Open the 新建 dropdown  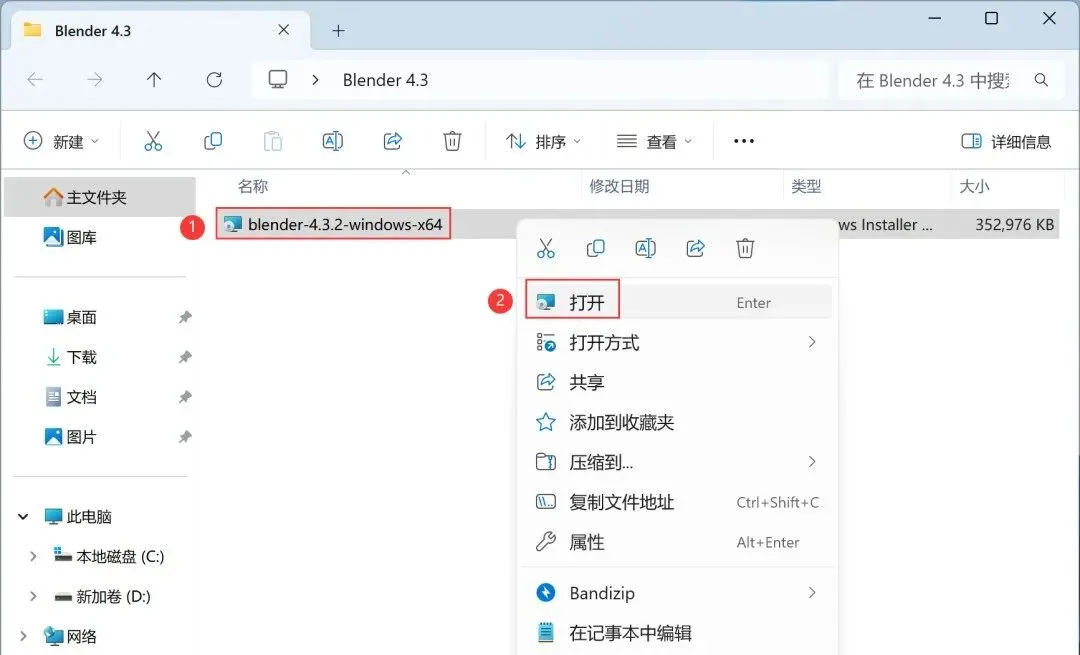pyautogui.click(x=61, y=141)
